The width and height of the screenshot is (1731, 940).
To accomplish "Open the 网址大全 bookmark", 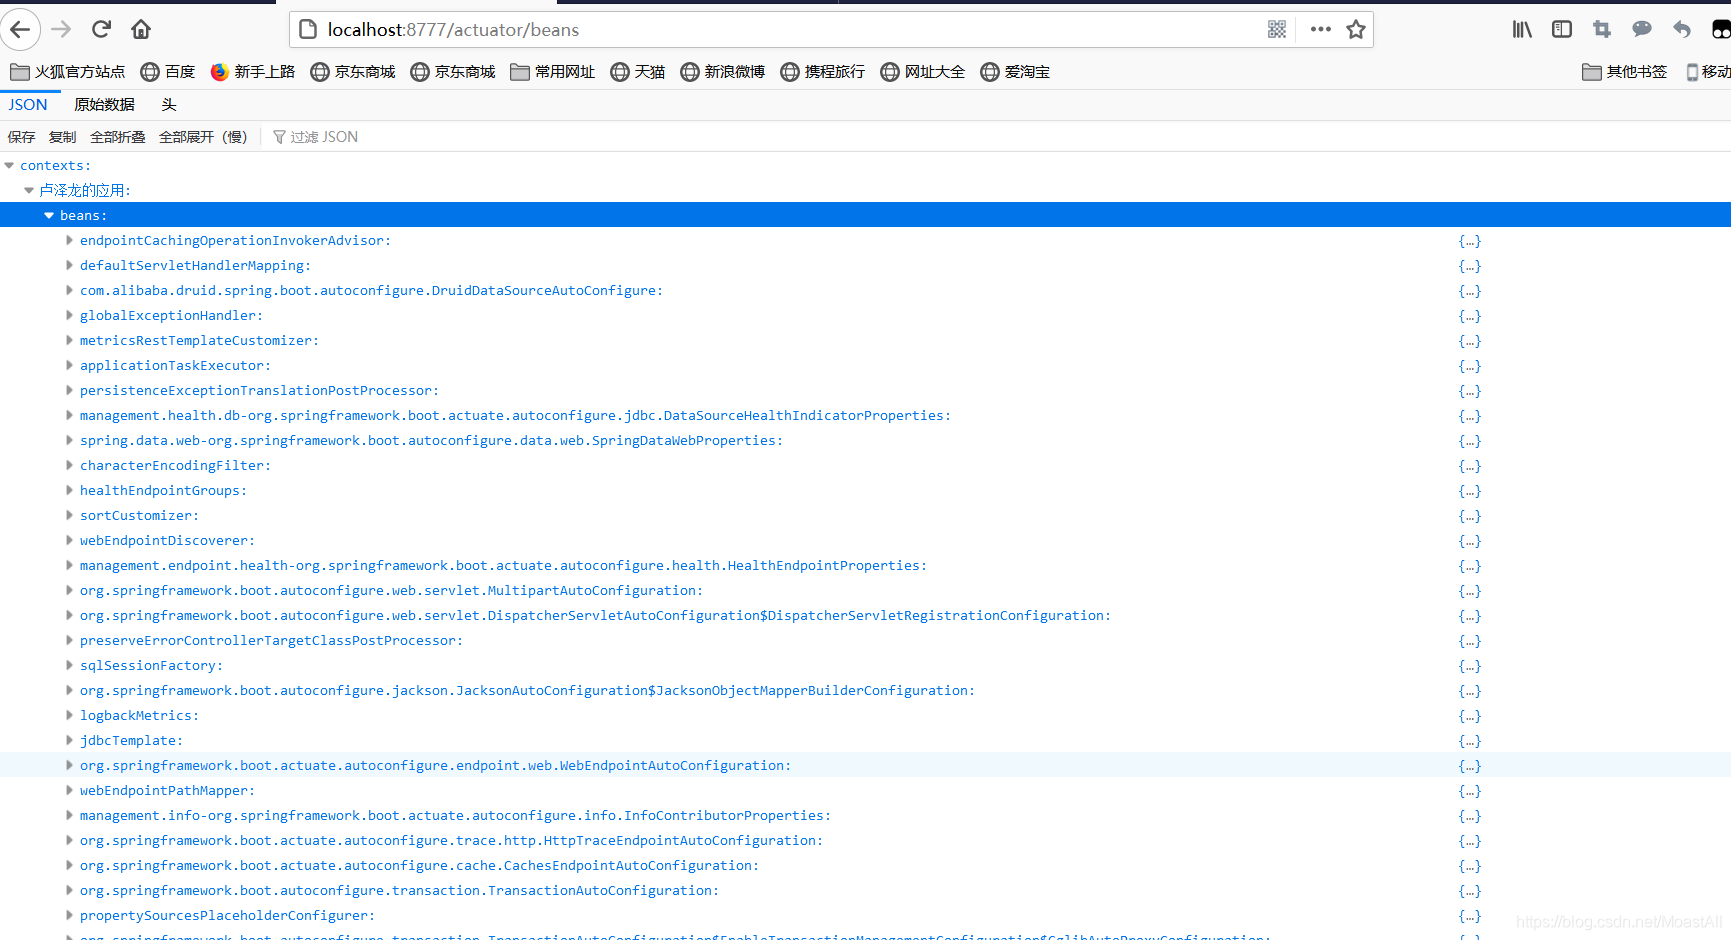I will 923,71.
